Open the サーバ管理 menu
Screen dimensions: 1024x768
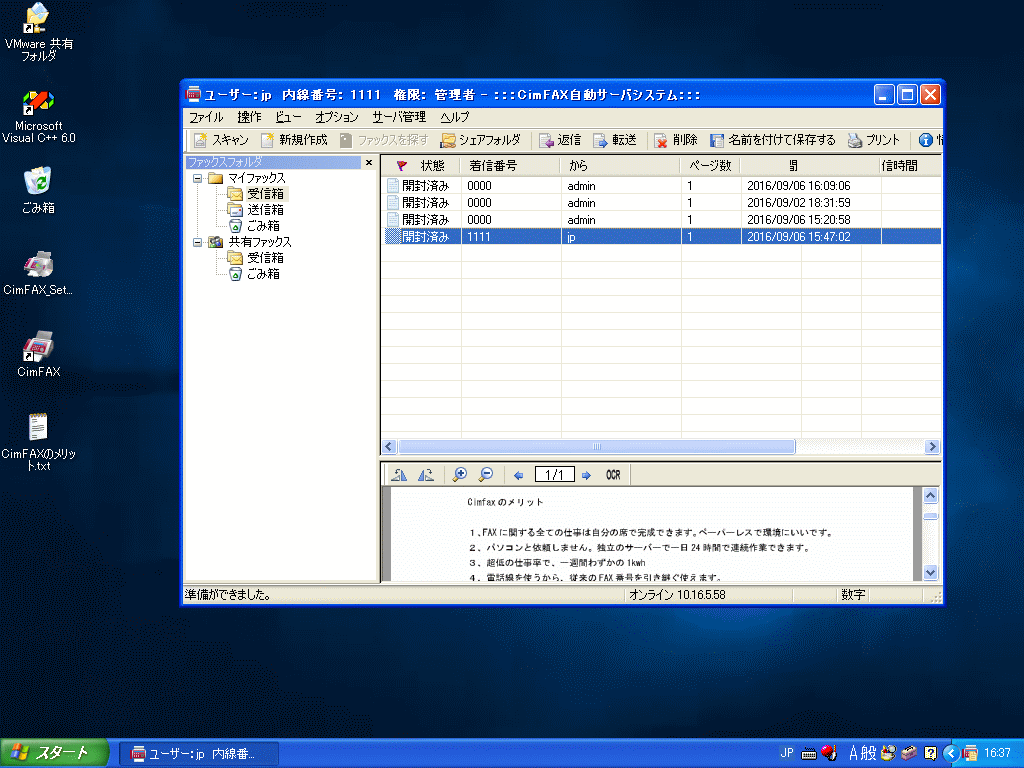pyautogui.click(x=399, y=117)
